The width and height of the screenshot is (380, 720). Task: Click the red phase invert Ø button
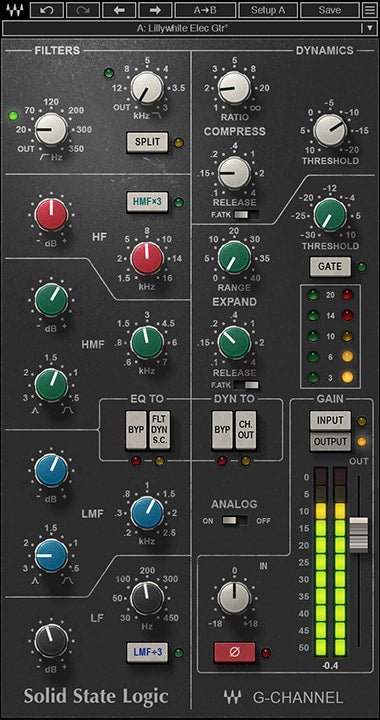[235, 652]
